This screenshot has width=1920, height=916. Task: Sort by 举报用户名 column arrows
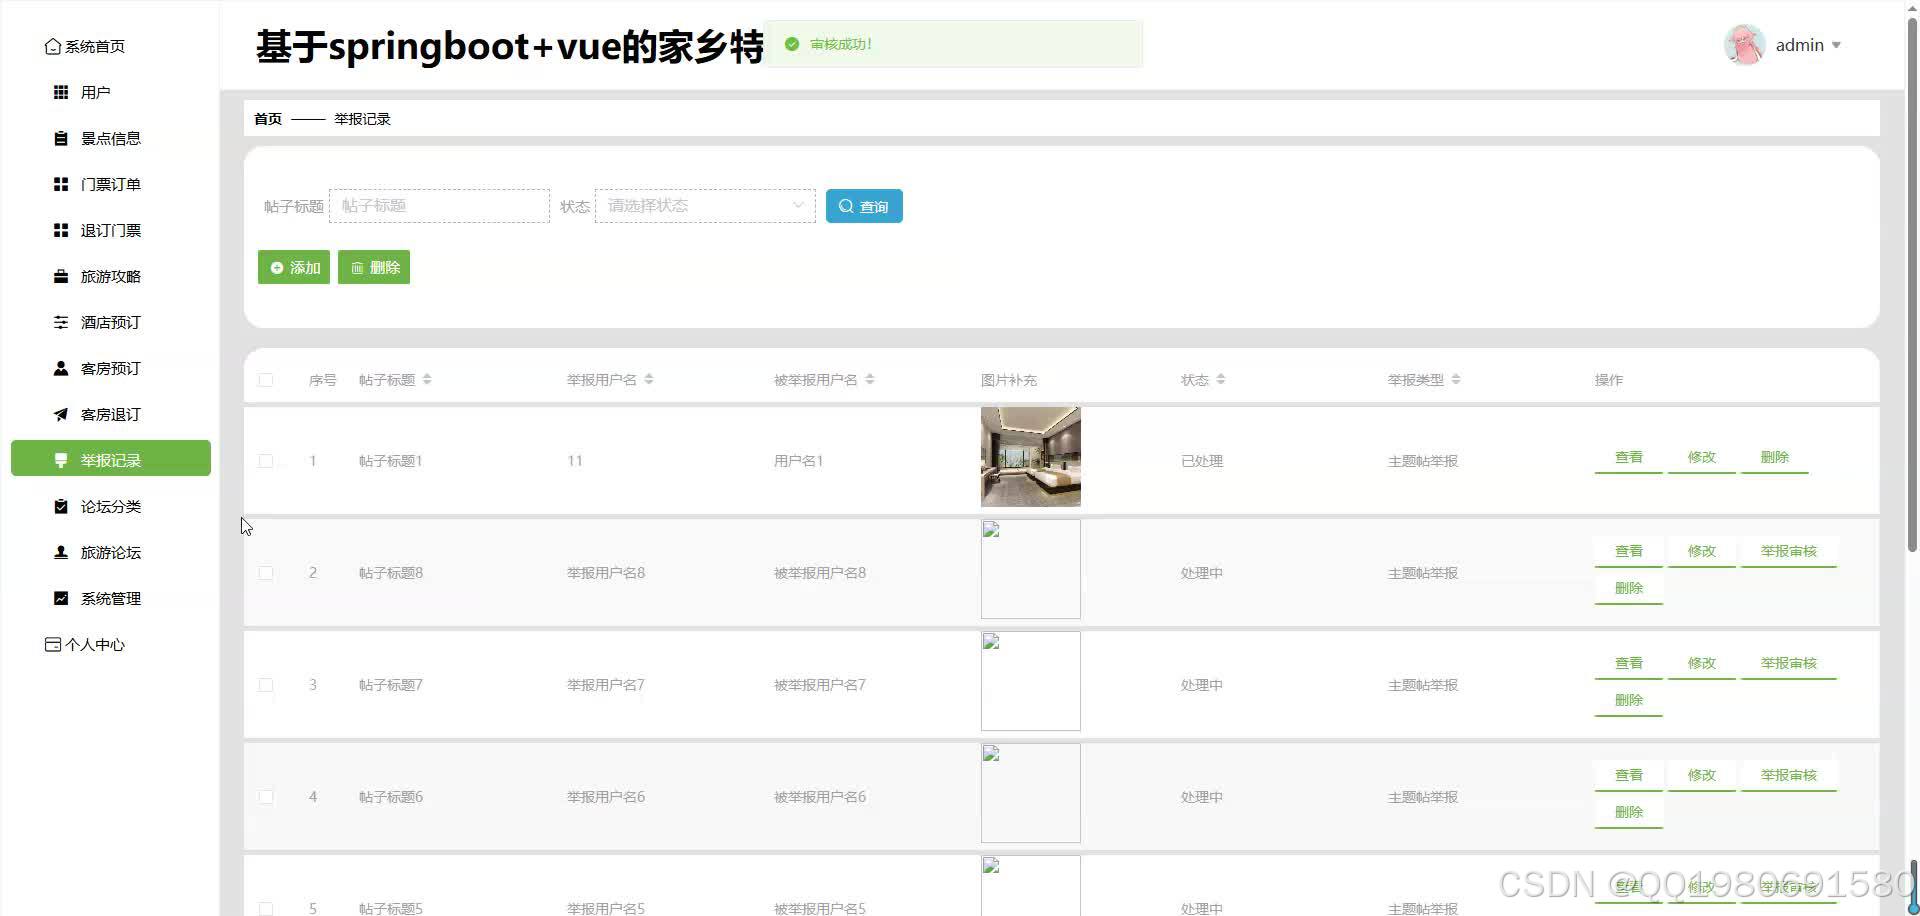click(649, 379)
